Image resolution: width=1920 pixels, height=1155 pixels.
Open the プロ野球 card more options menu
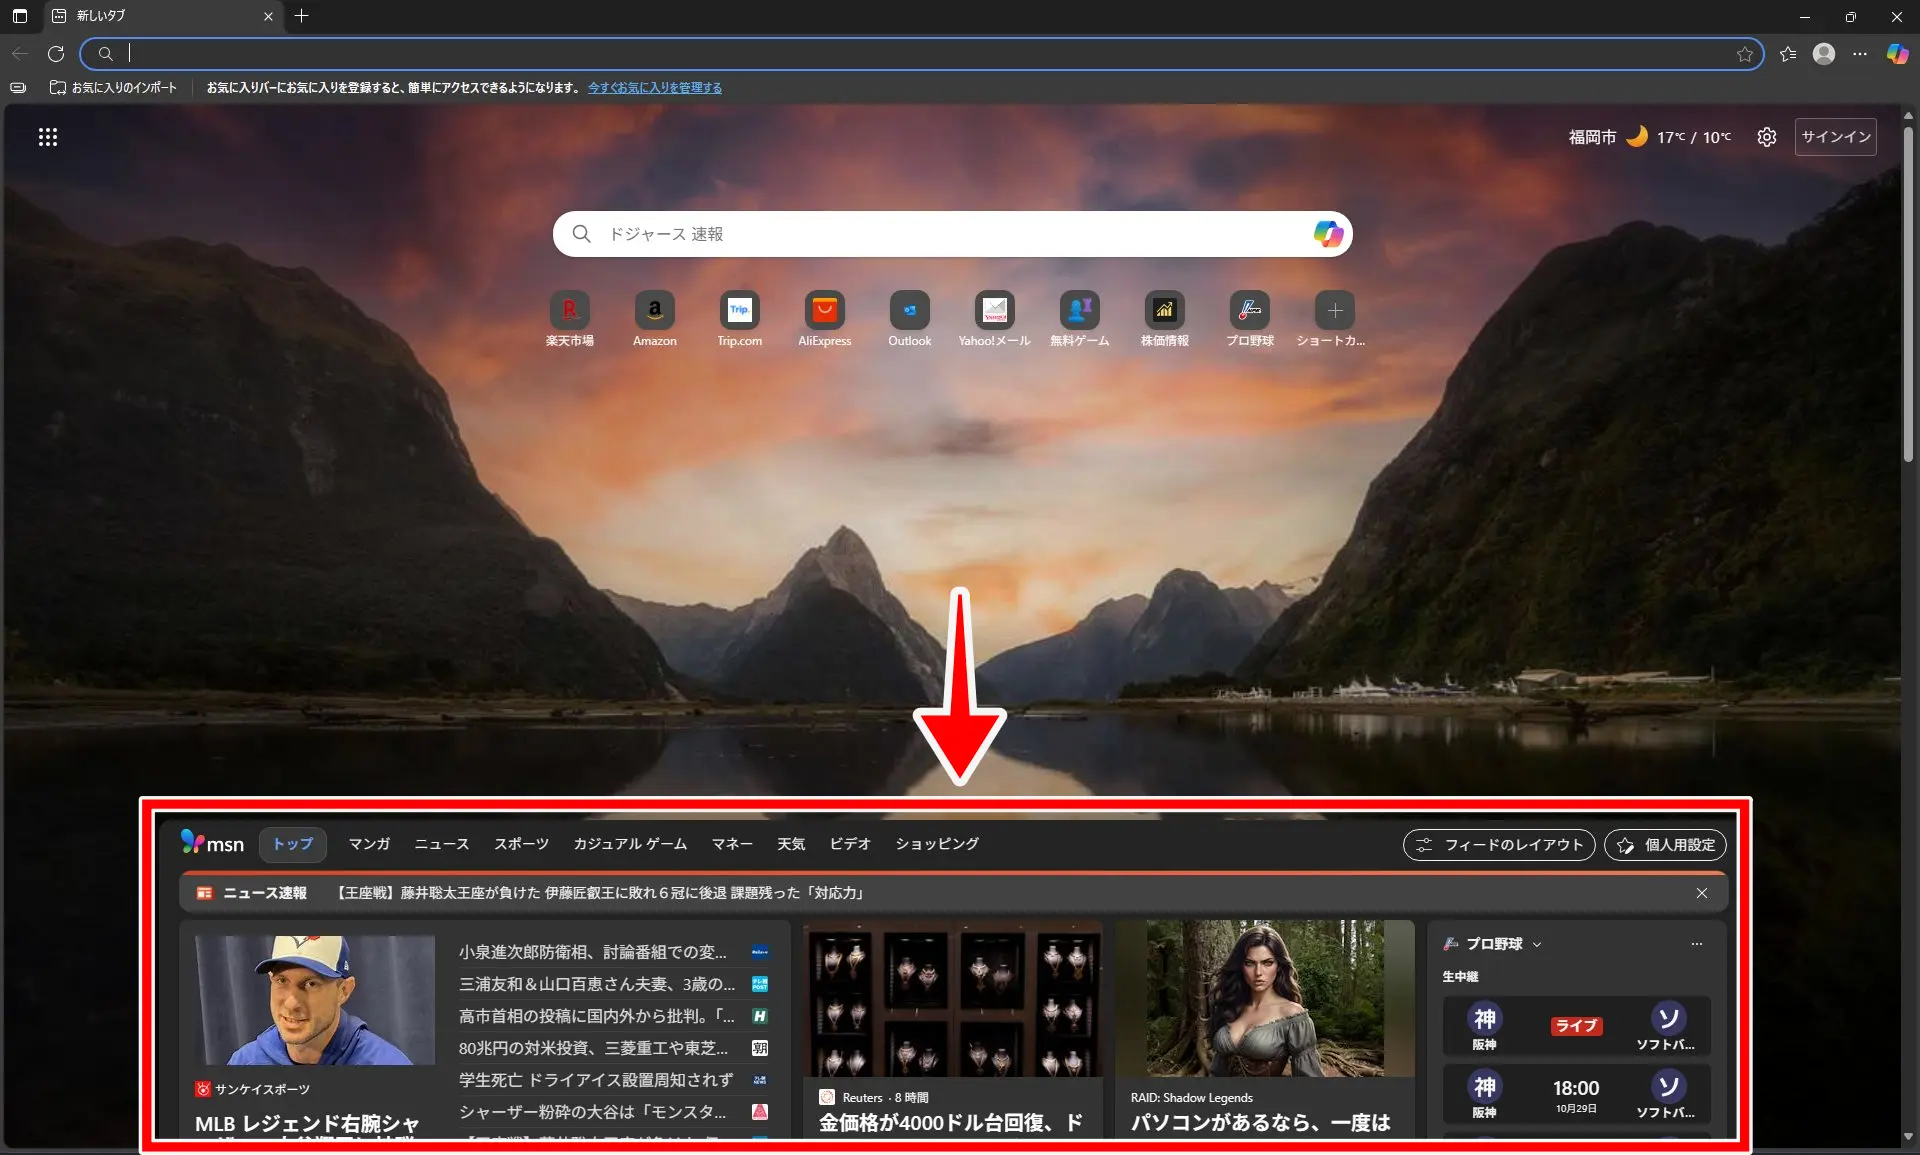pyautogui.click(x=1696, y=944)
